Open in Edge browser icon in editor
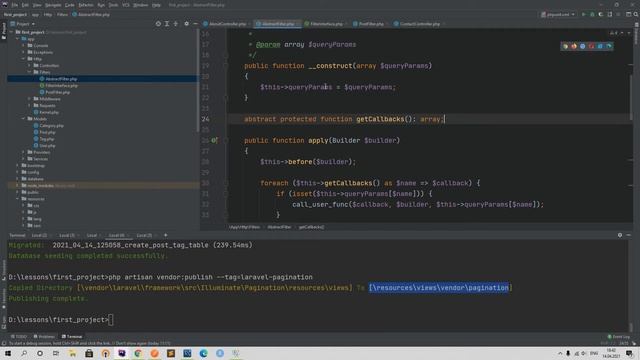 pos(609,46)
